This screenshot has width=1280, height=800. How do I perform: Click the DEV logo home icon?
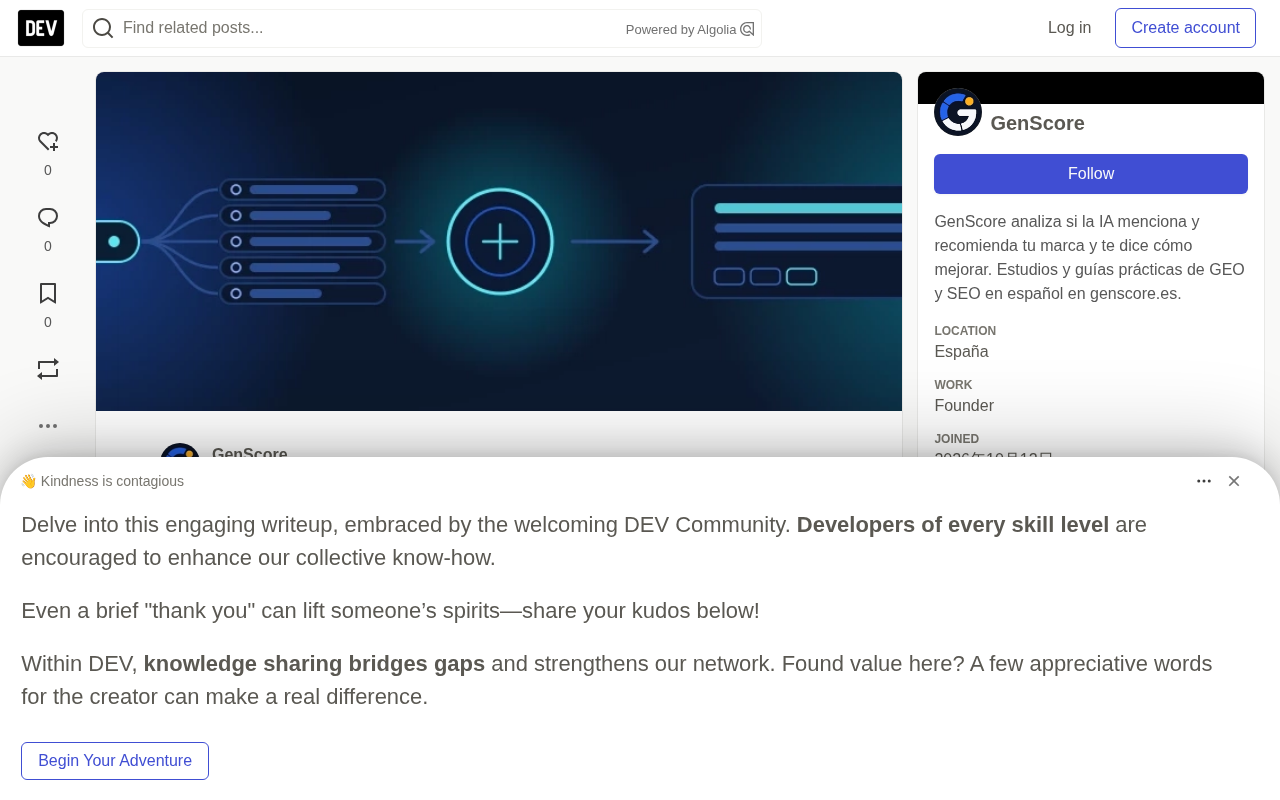coord(41,28)
